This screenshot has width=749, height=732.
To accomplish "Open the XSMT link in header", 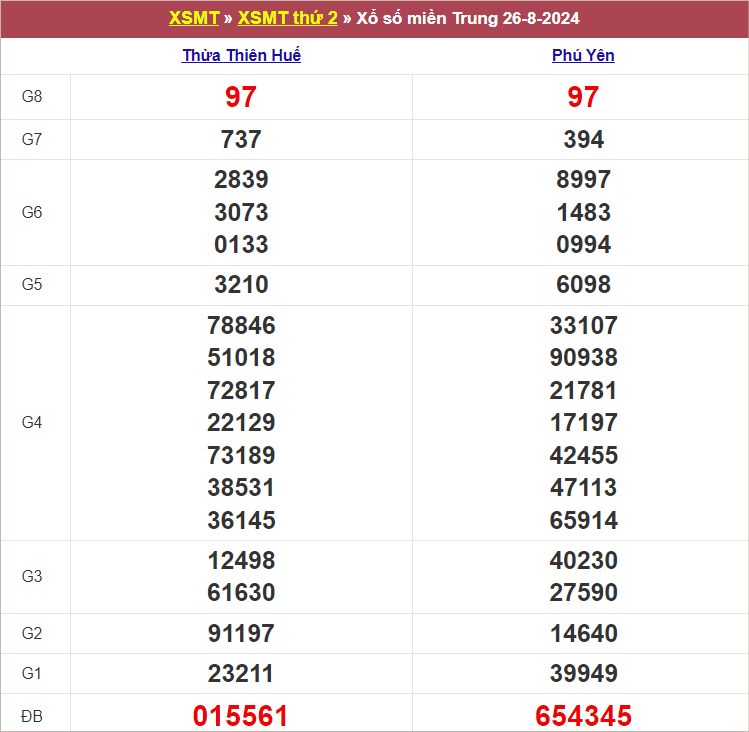I will [x=194, y=18].
